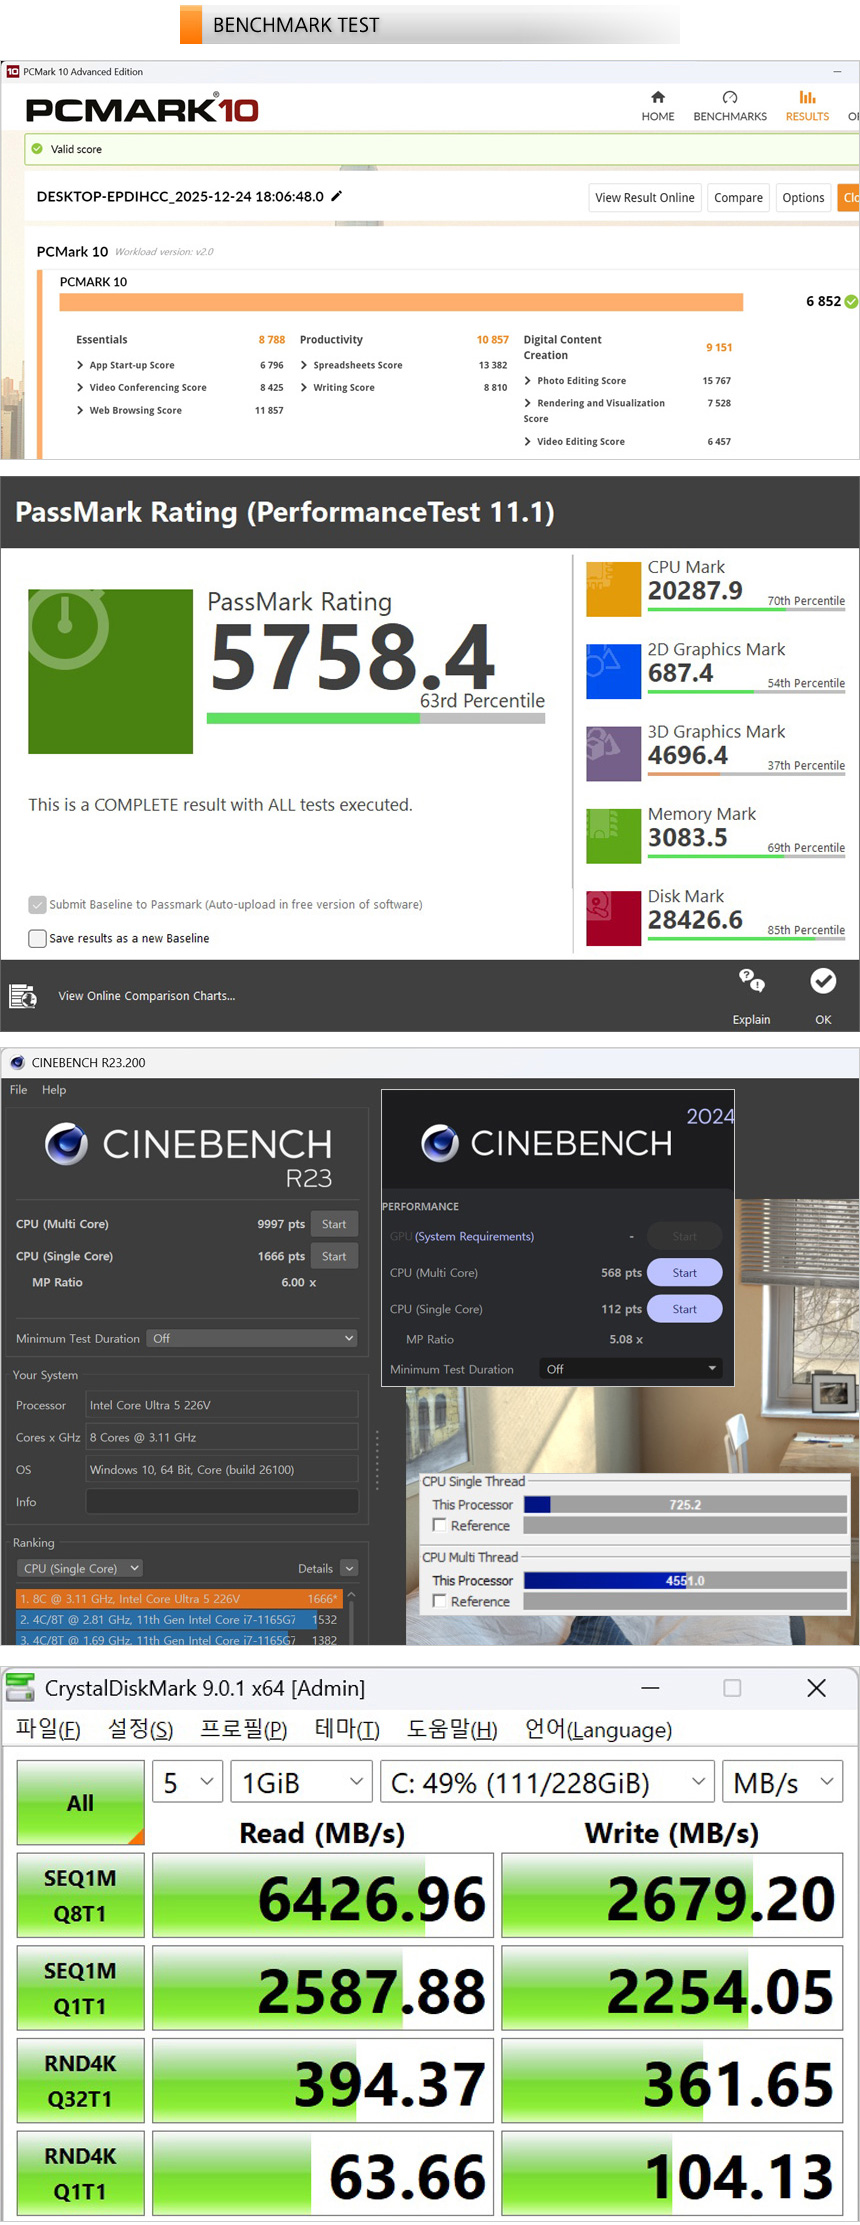
Task: Open the Benchmarks gauge icon
Action: pyautogui.click(x=729, y=98)
